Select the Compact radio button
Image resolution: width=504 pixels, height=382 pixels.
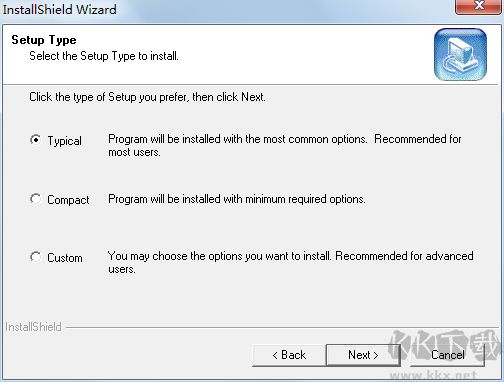point(35,199)
